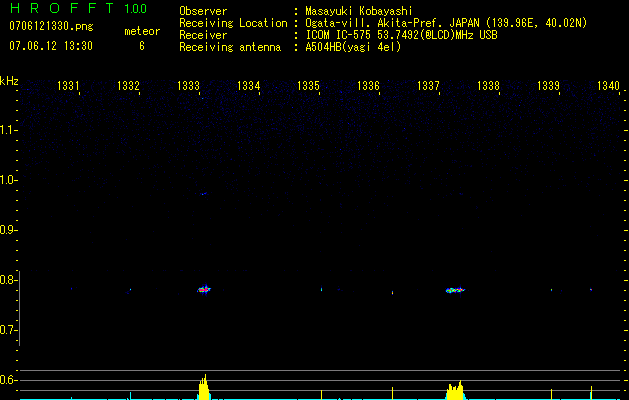This screenshot has height=400, width=629.
Task: Click the 1.0 kHz frequency label
Action: (x=8, y=180)
